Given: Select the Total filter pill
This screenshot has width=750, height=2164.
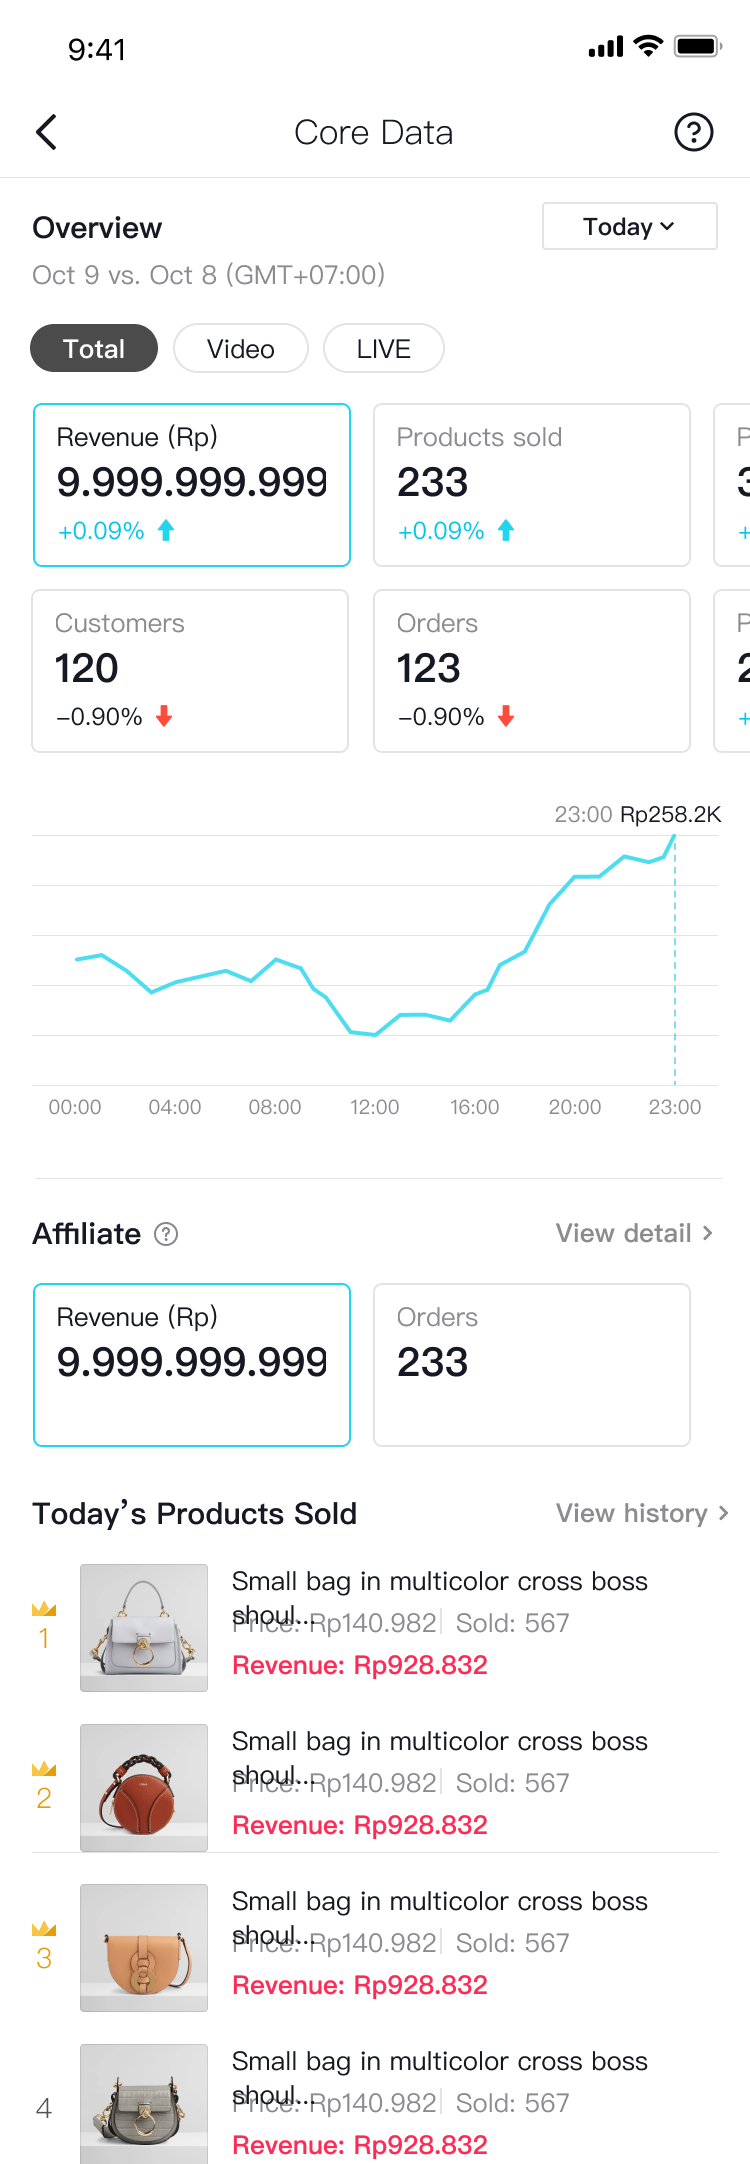Looking at the screenshot, I should (x=94, y=348).
